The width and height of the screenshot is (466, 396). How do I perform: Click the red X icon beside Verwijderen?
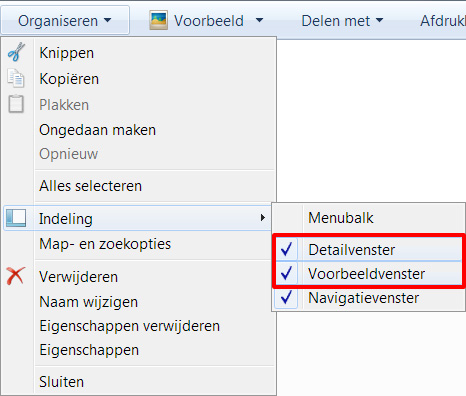pyautogui.click(x=16, y=276)
